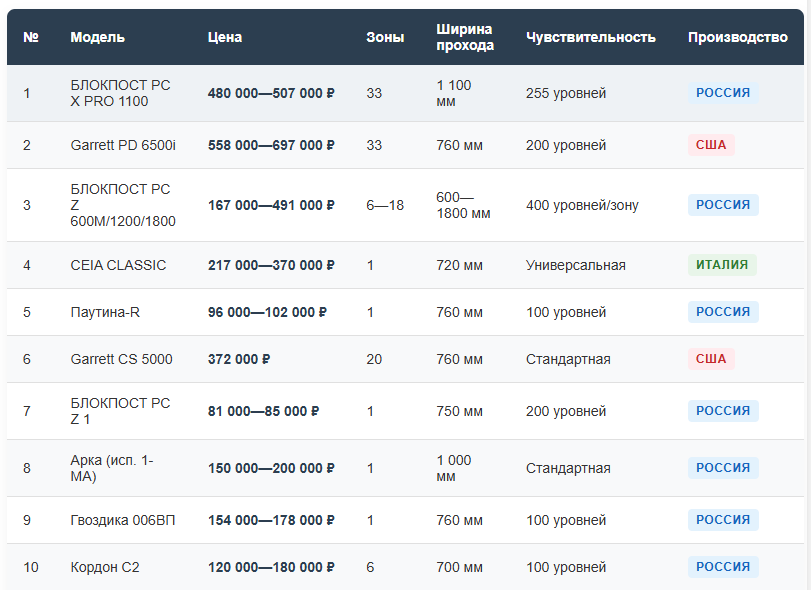Viewport: 811px width, 590px height.
Task: Click the 6—18 zones cell
Action: tap(385, 205)
